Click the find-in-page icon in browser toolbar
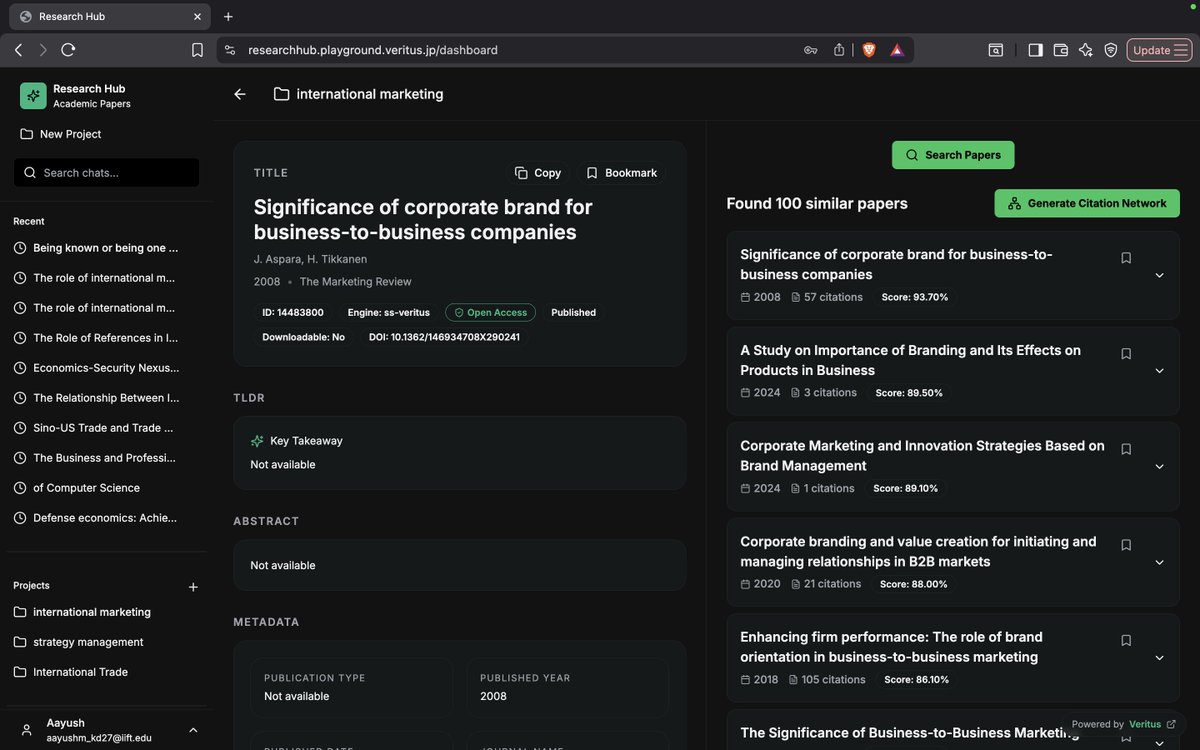This screenshot has width=1200, height=750. tap(996, 50)
